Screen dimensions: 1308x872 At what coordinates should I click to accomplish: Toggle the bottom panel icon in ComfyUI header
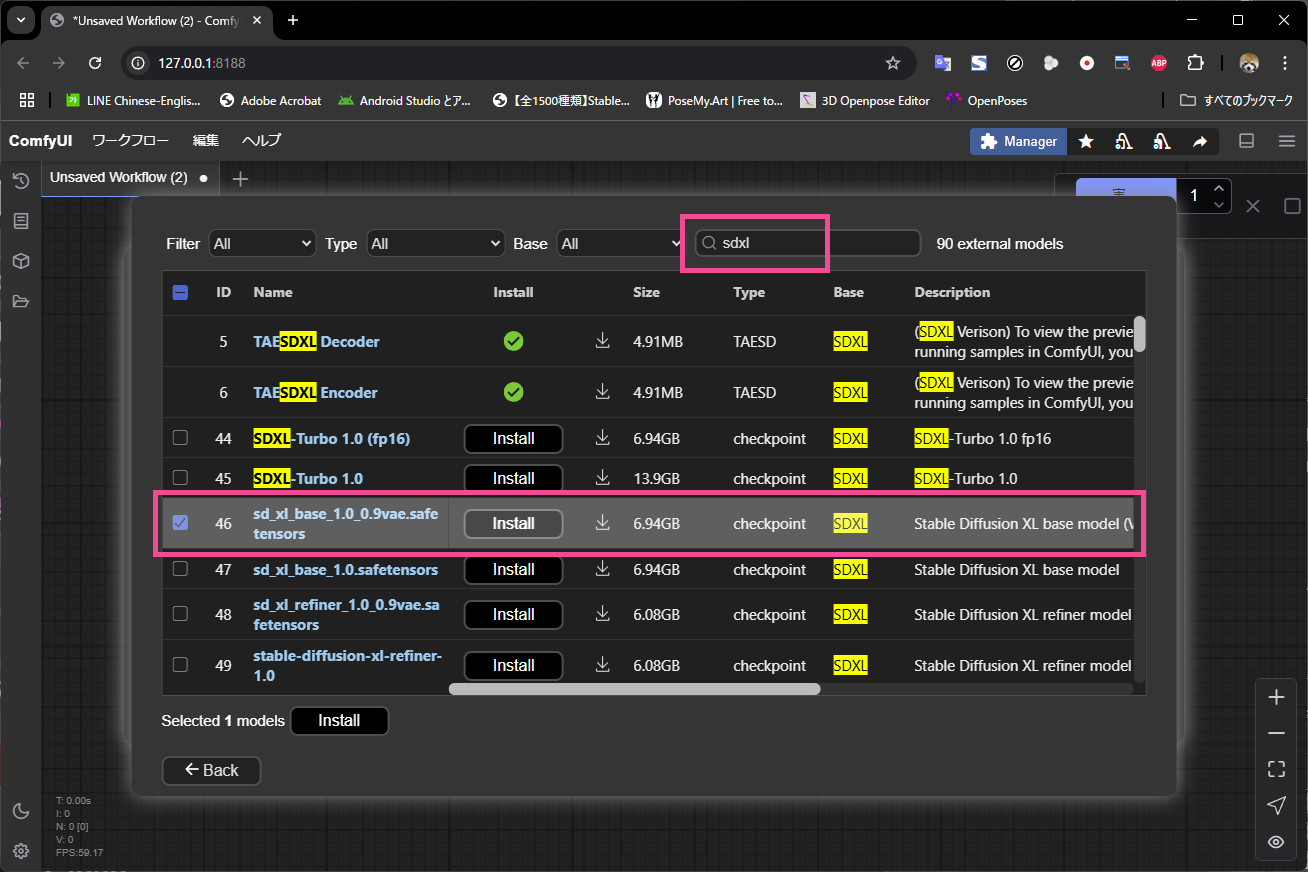point(1247,141)
